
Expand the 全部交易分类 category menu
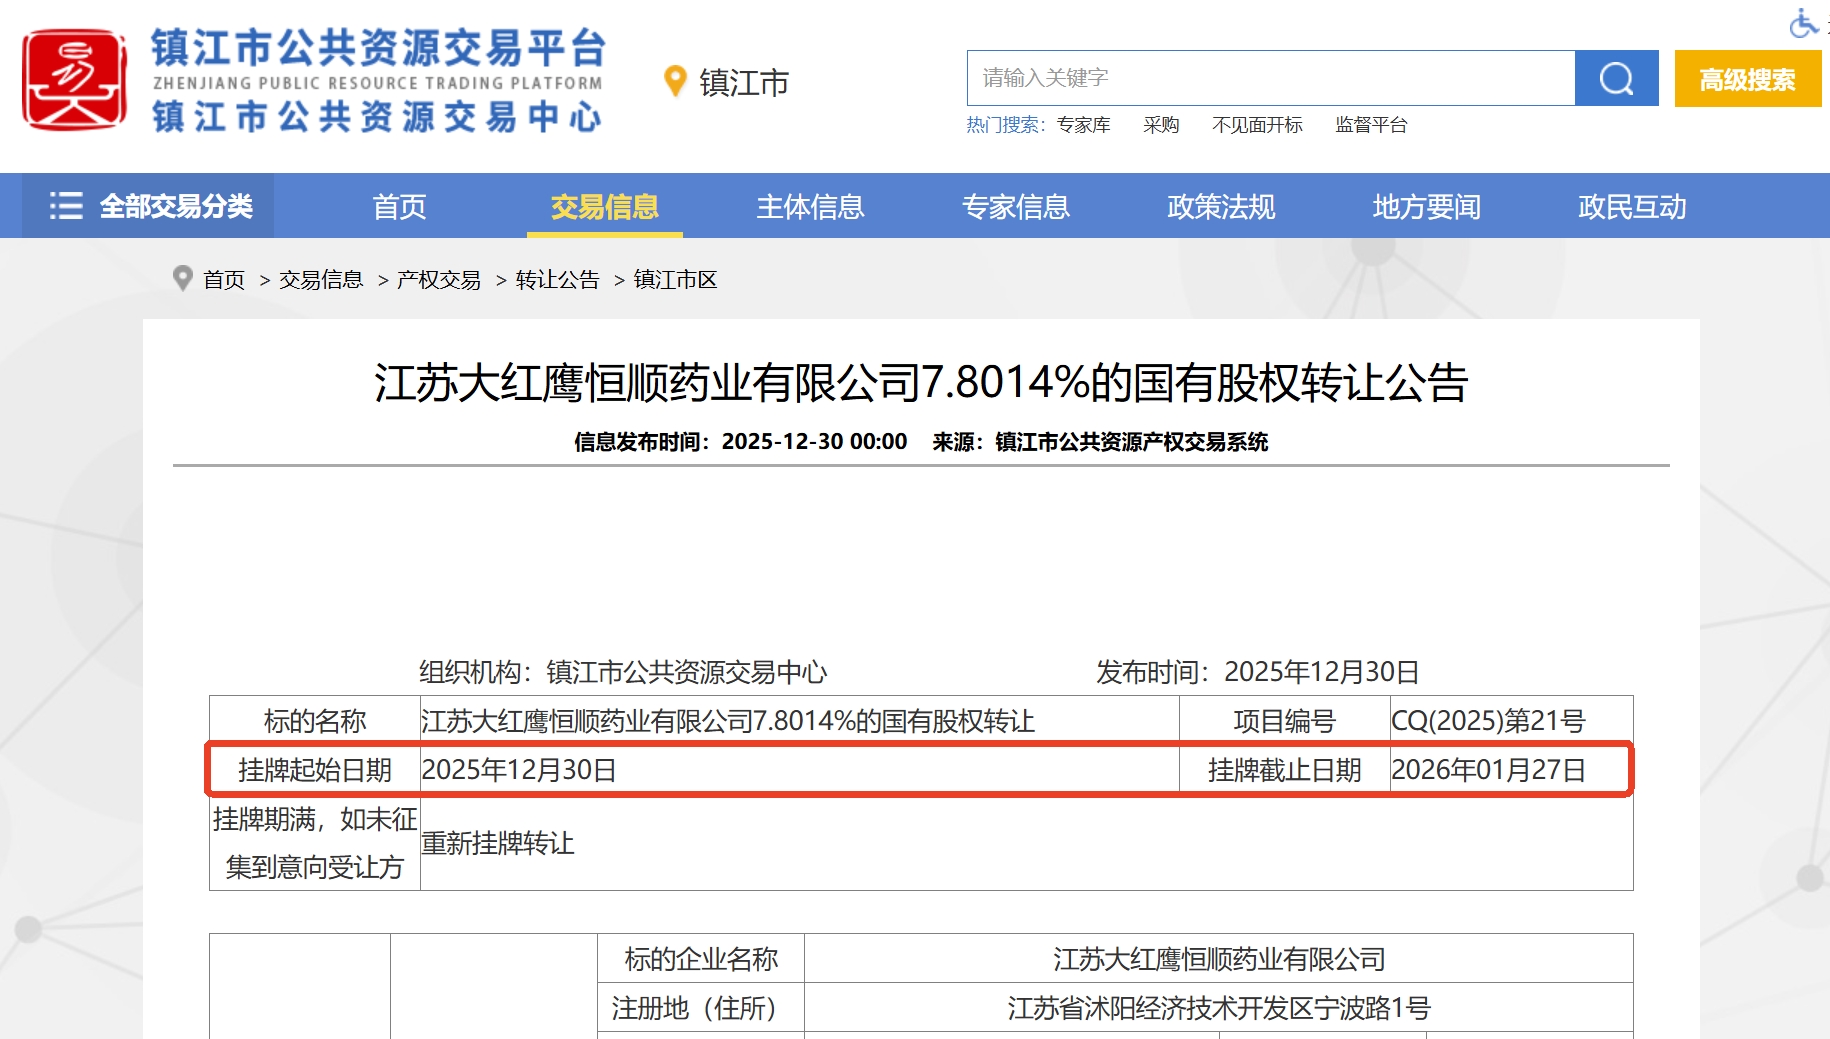[148, 206]
